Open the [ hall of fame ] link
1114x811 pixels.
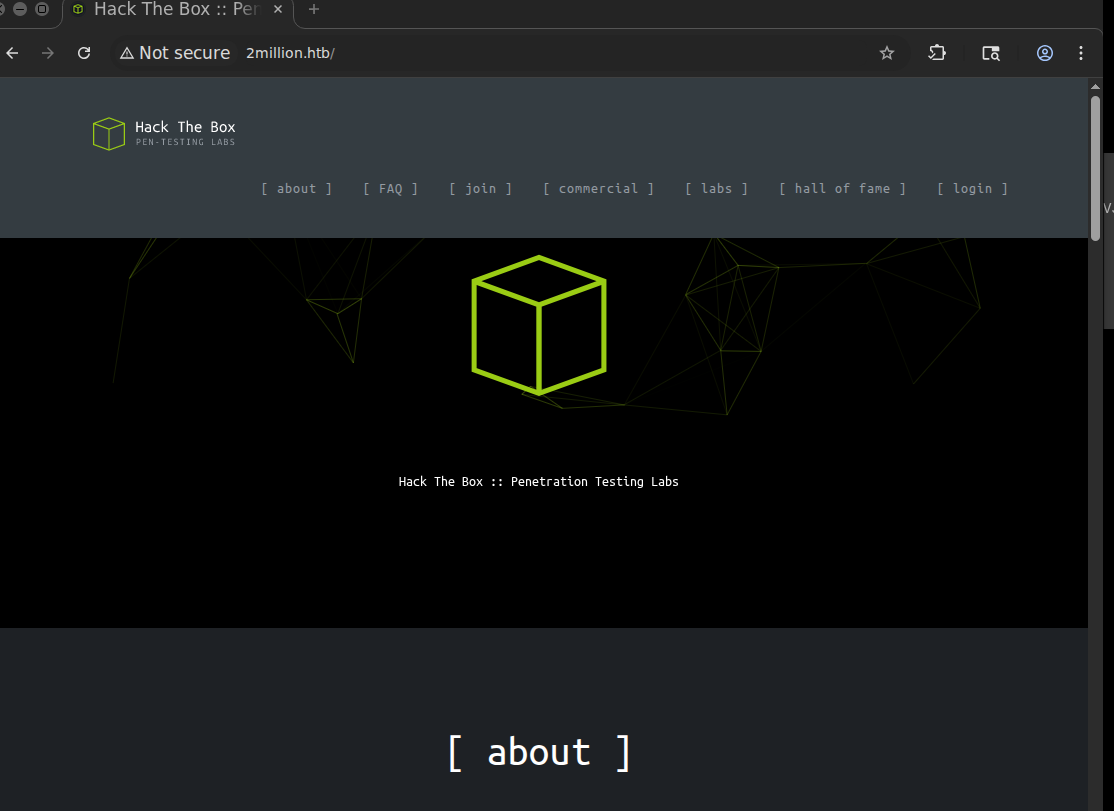pyautogui.click(x=842, y=189)
